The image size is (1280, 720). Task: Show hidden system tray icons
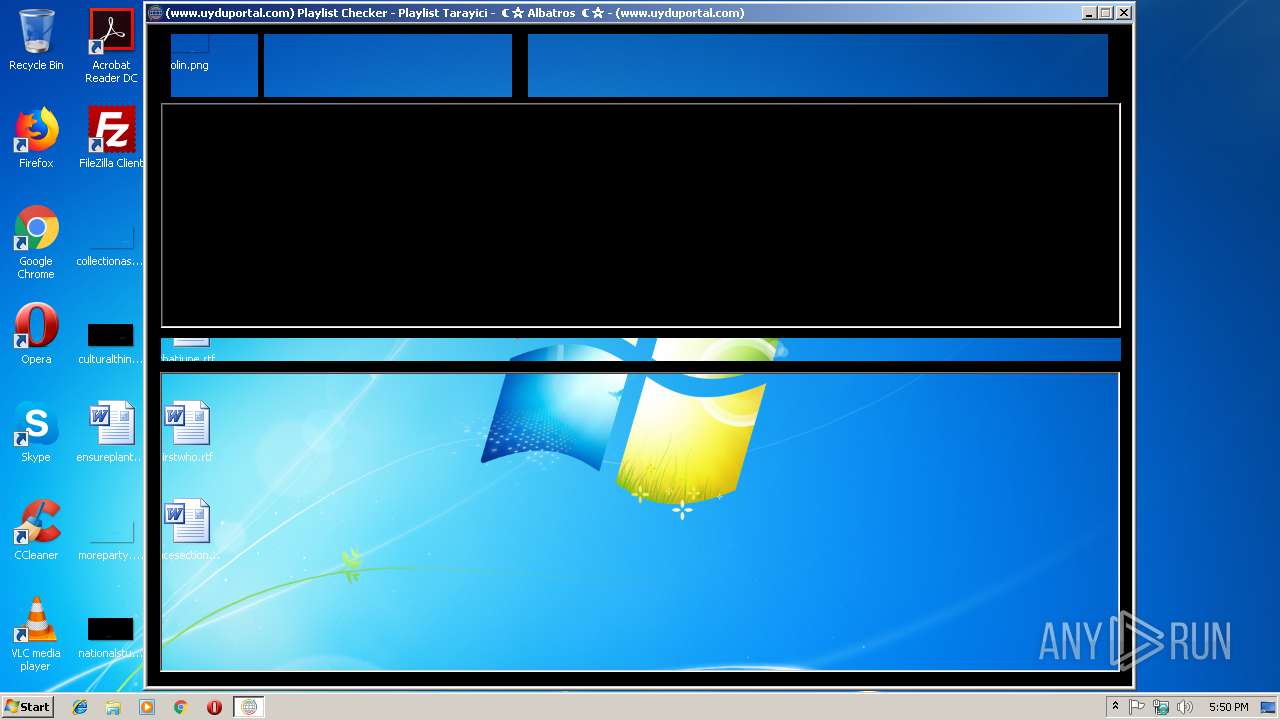[1115, 707]
